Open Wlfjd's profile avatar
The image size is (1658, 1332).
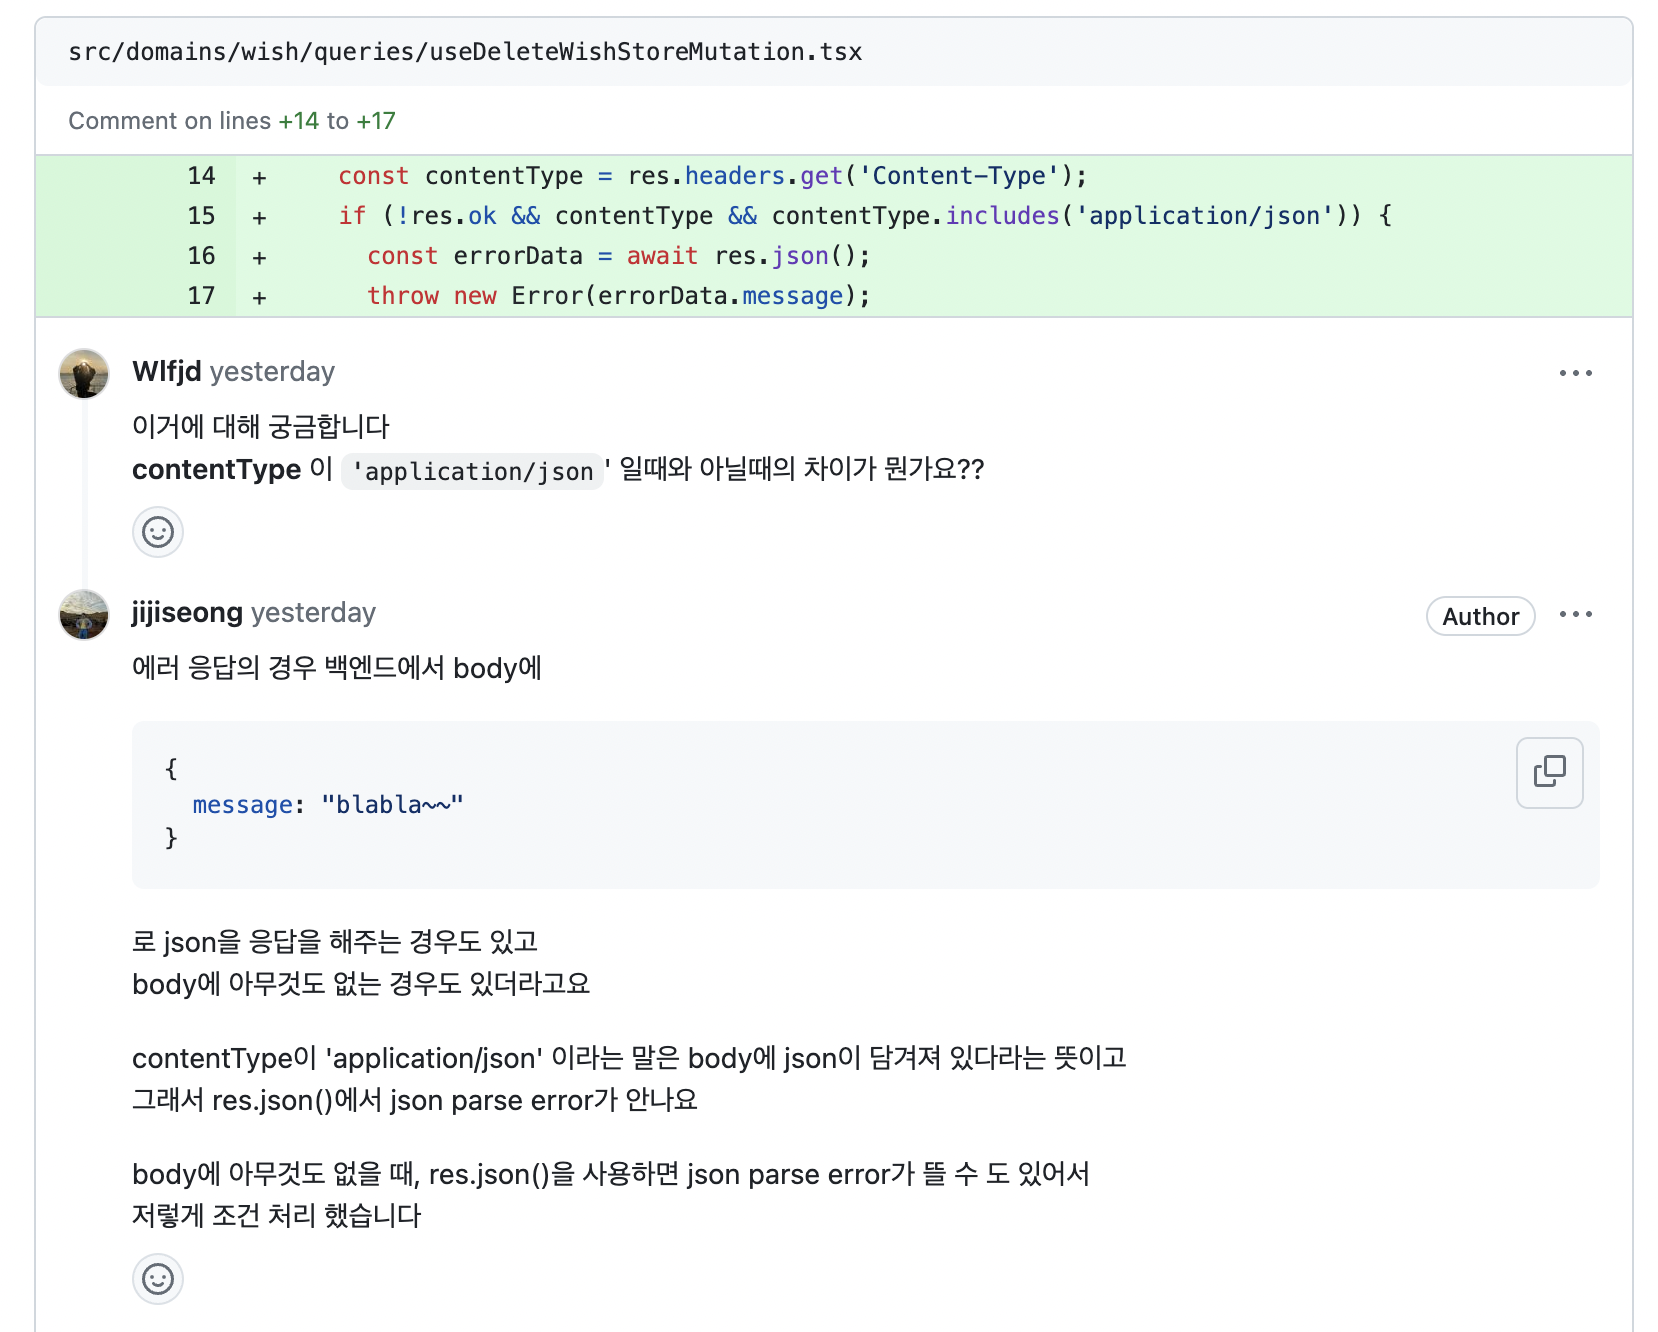(83, 374)
